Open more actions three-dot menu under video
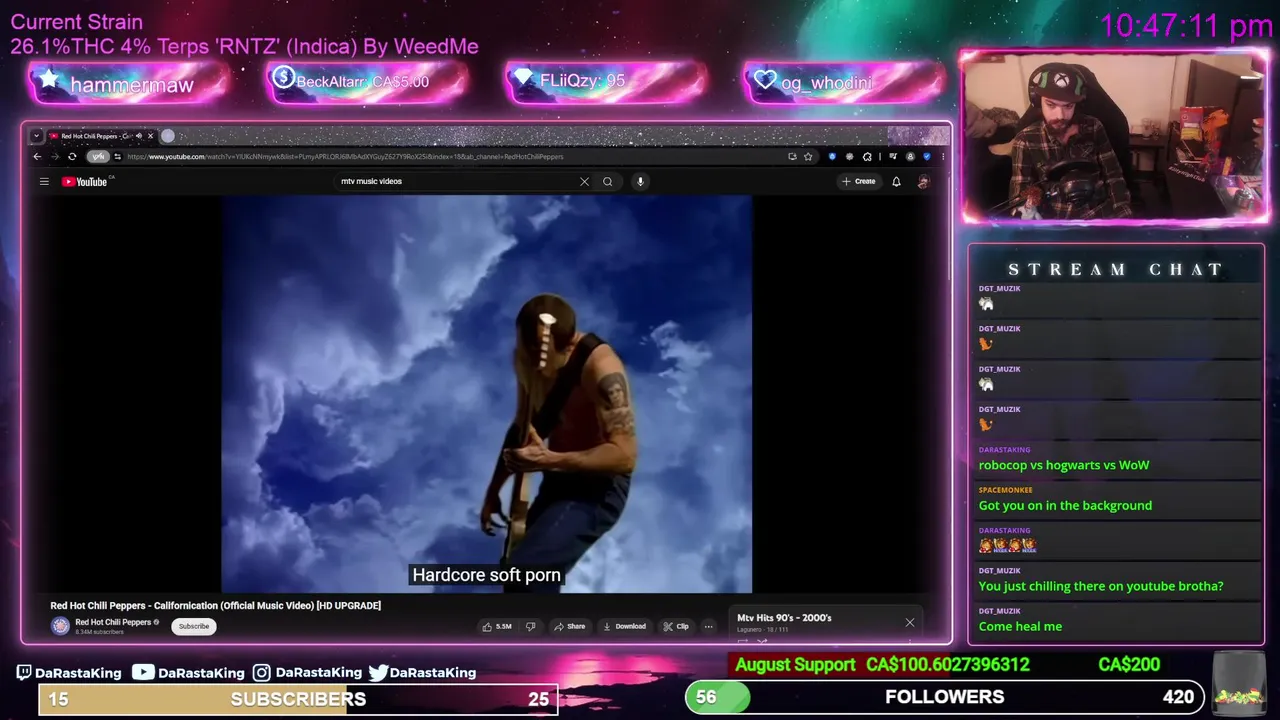This screenshot has height=720, width=1280. (x=708, y=626)
